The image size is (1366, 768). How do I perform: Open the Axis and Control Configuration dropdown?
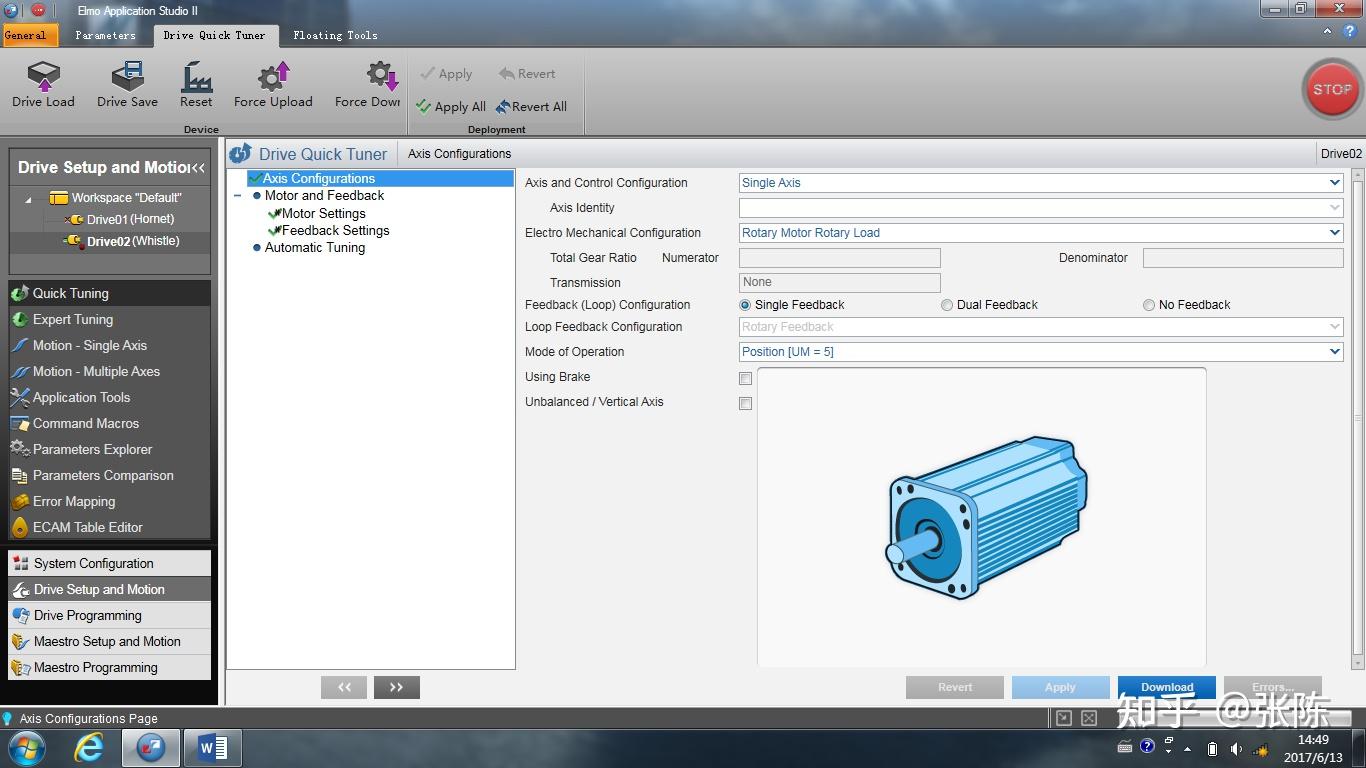pyautogui.click(x=1334, y=183)
